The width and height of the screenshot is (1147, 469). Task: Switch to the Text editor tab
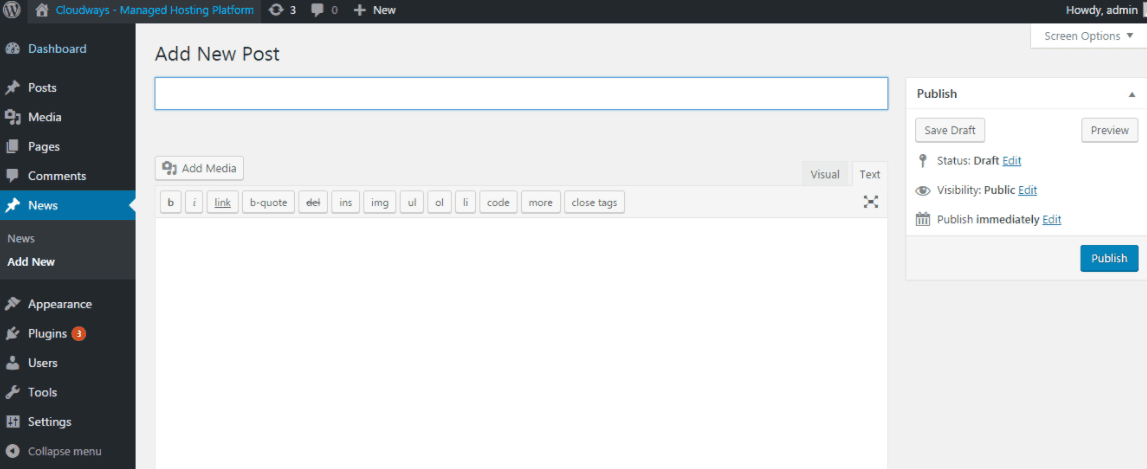click(x=870, y=174)
